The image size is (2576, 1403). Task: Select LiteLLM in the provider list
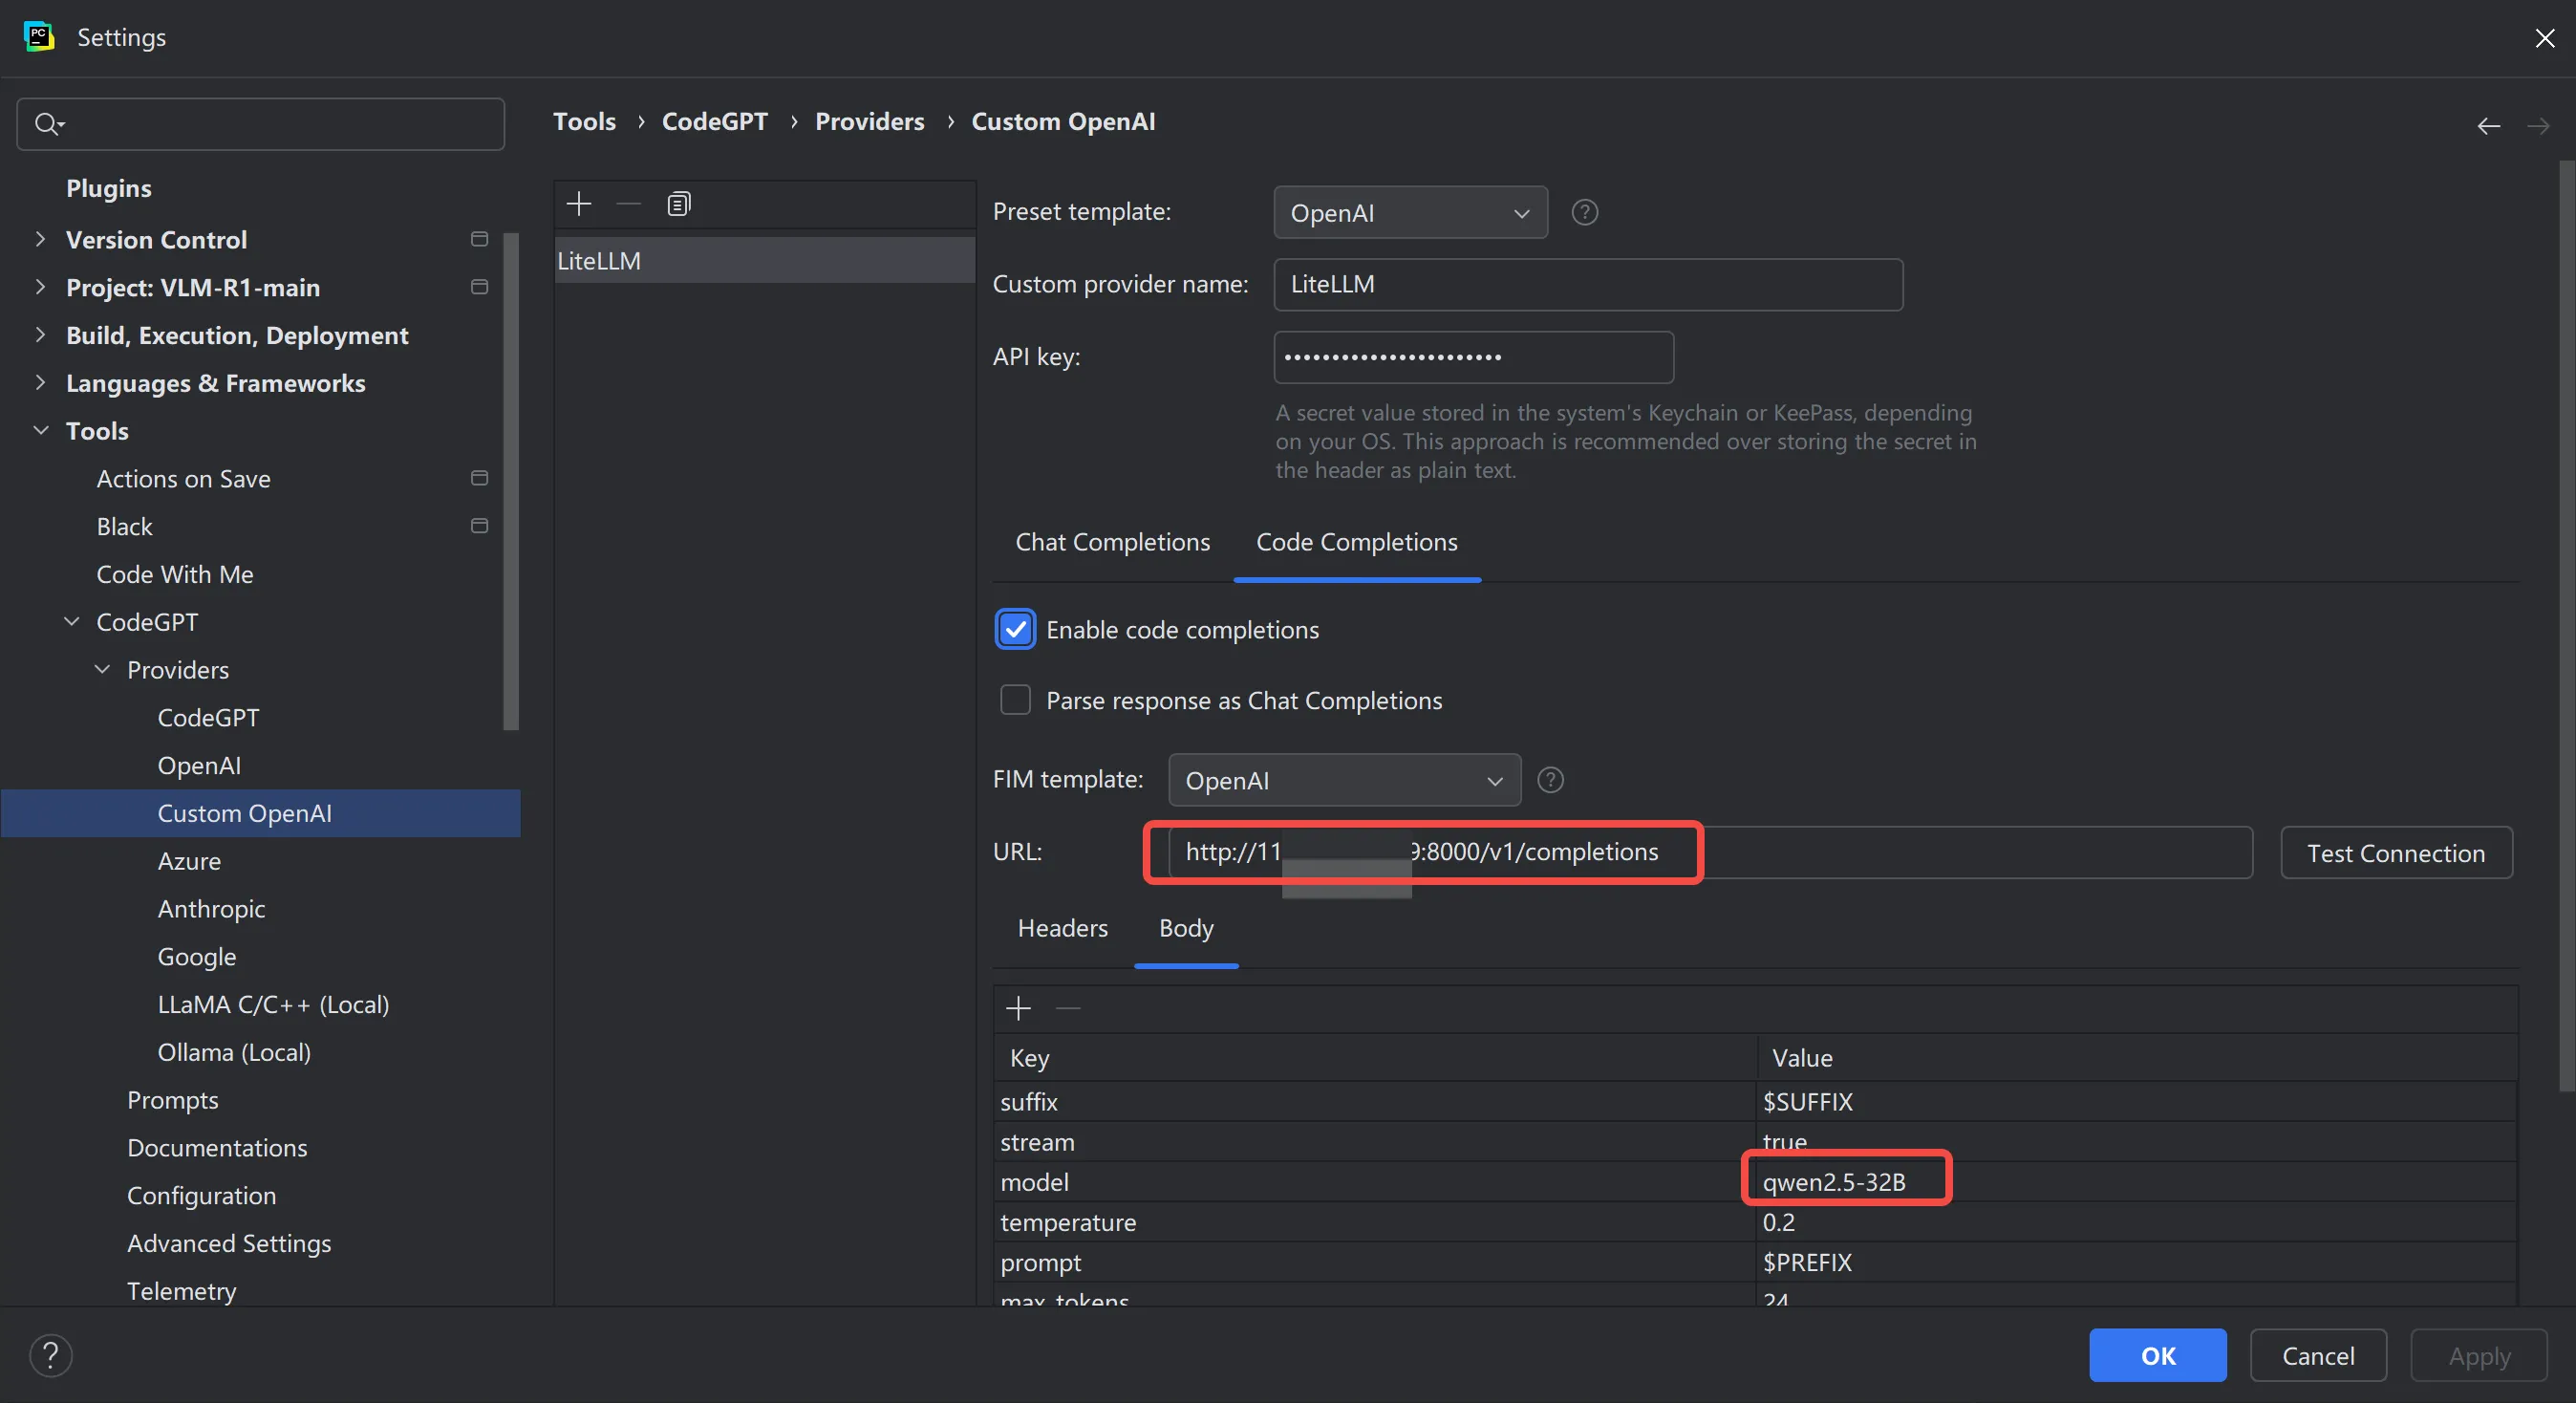click(x=764, y=260)
